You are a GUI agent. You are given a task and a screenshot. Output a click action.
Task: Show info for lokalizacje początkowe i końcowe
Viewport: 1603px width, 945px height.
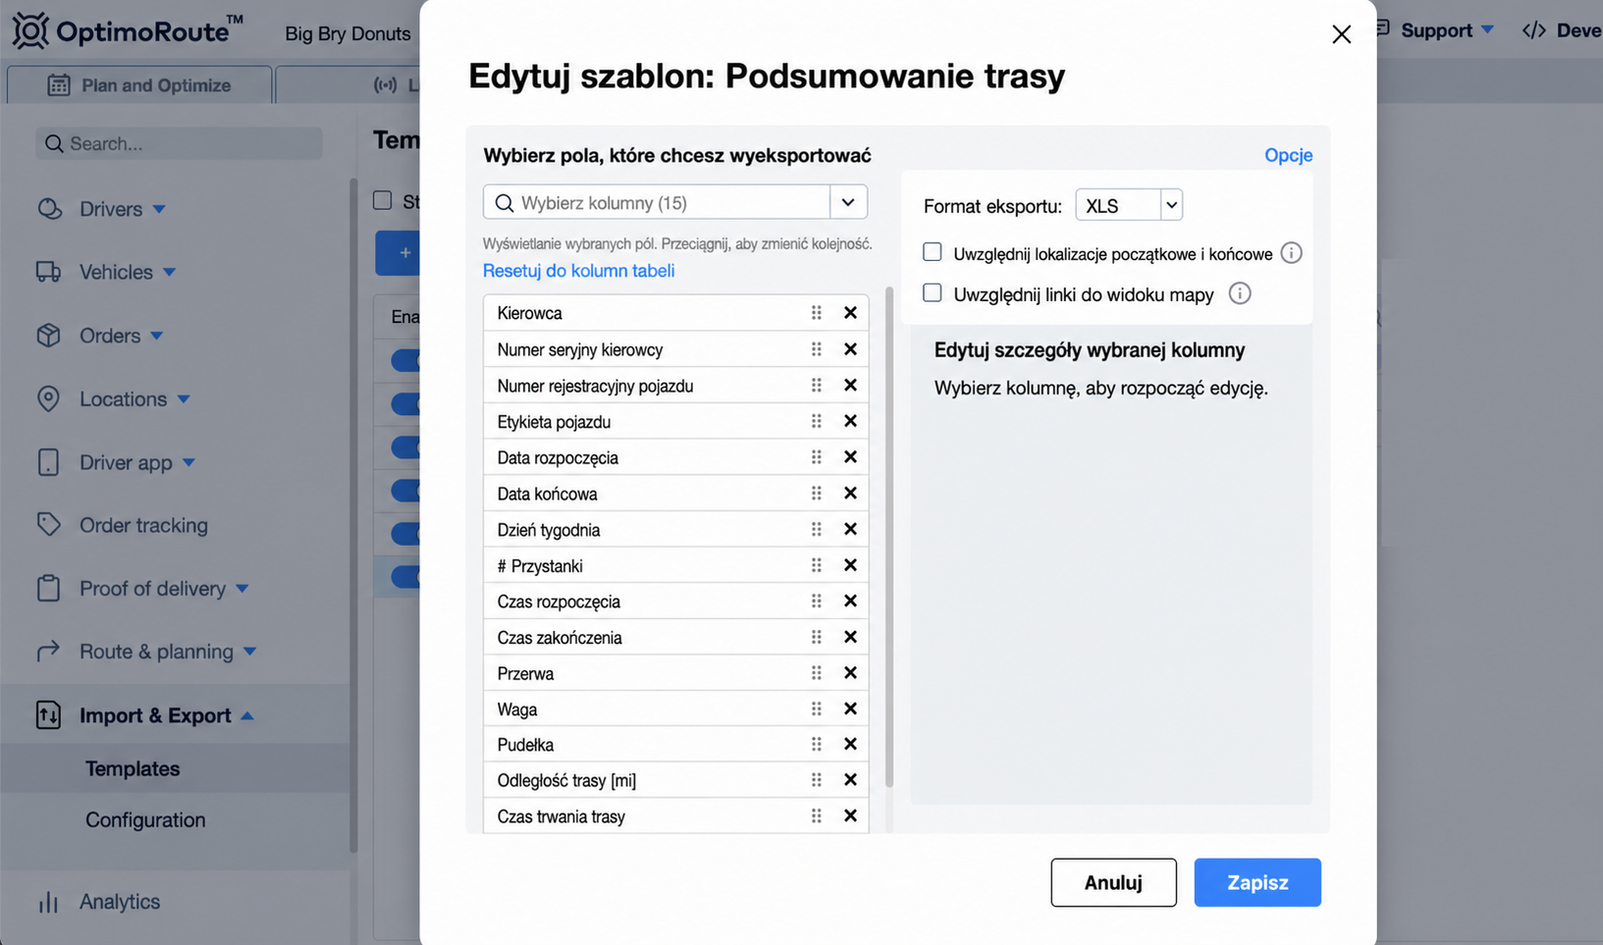1291,253
